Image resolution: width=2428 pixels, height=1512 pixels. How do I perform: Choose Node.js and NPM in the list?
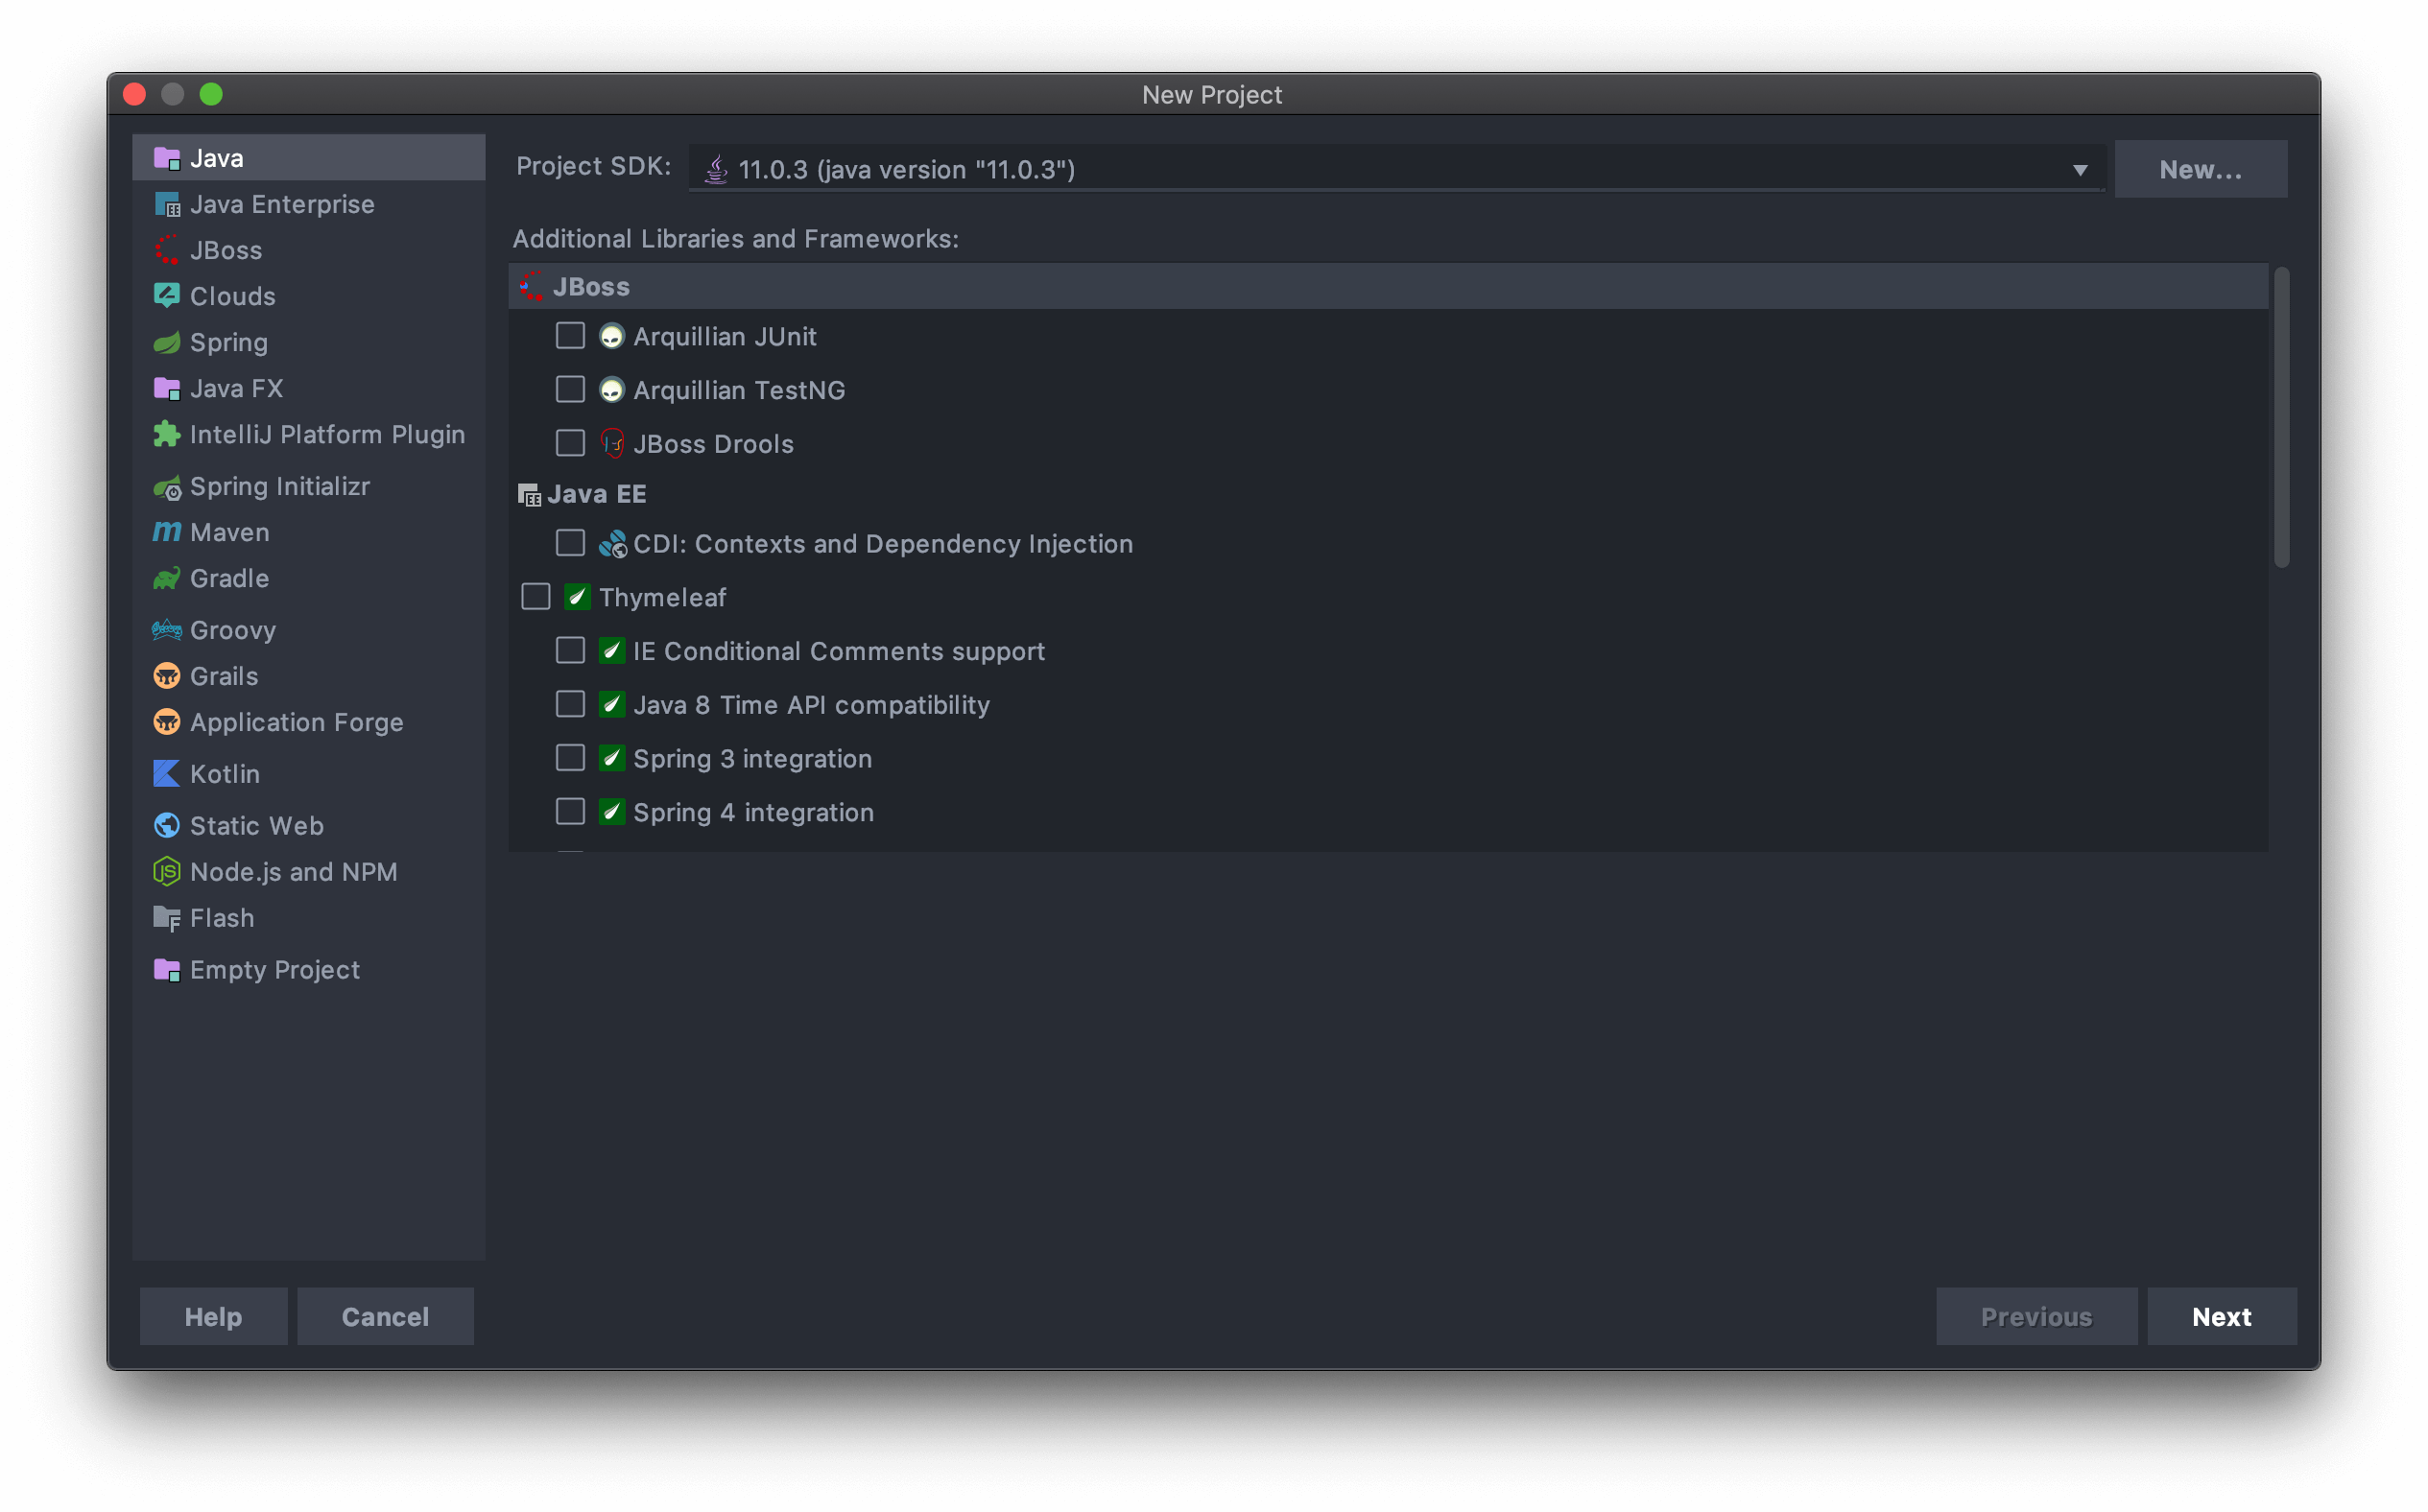click(x=309, y=872)
